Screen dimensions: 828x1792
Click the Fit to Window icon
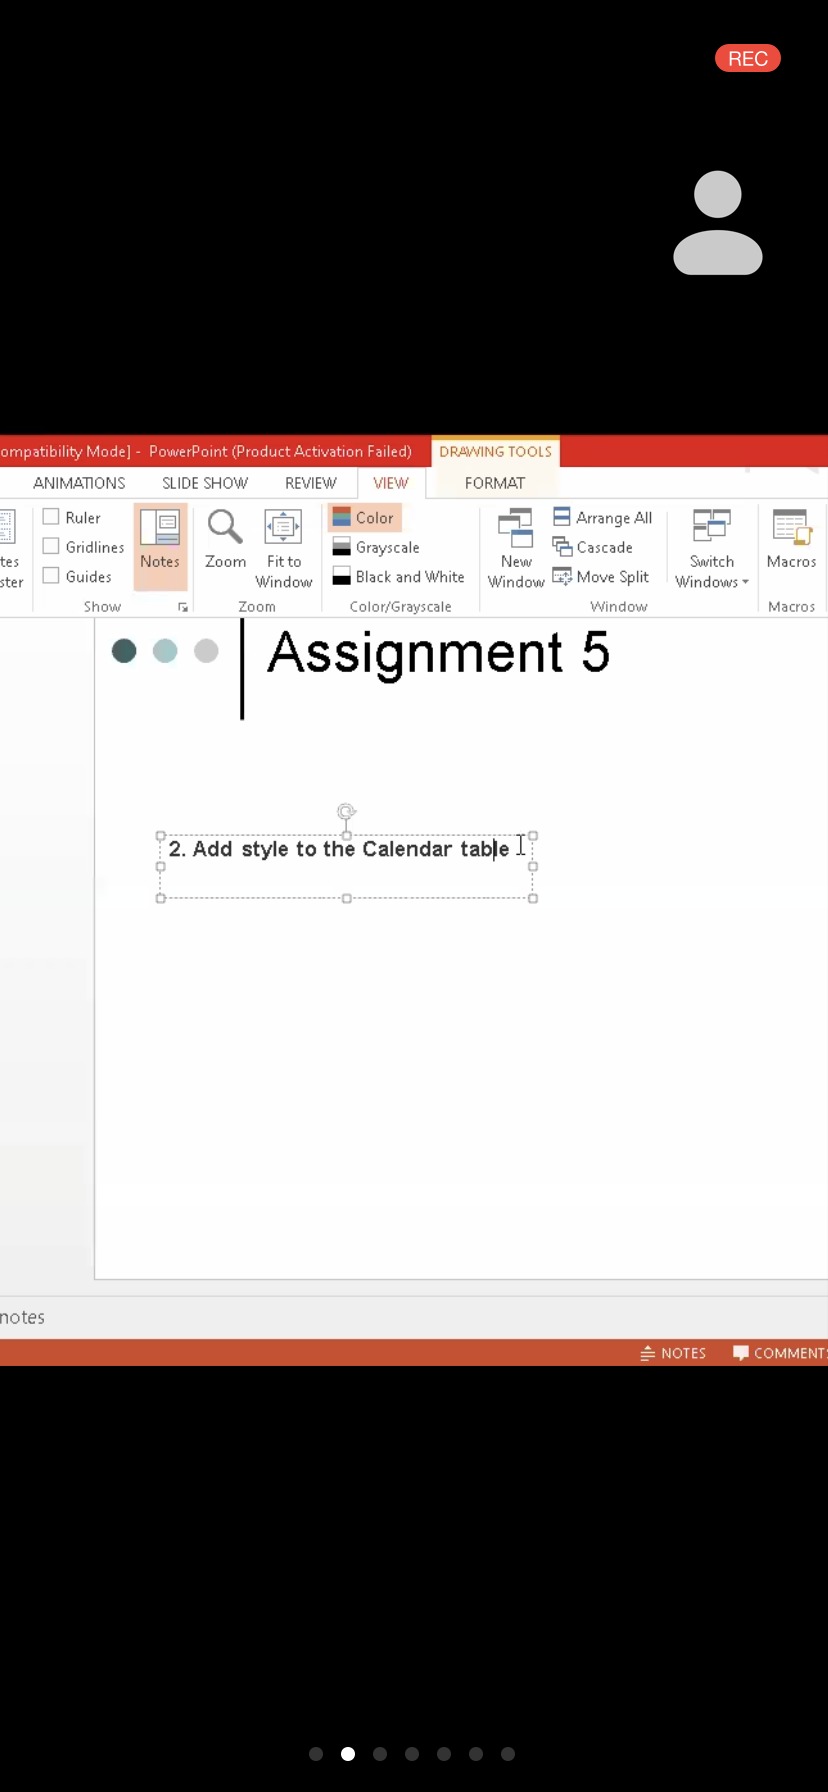pos(283,527)
